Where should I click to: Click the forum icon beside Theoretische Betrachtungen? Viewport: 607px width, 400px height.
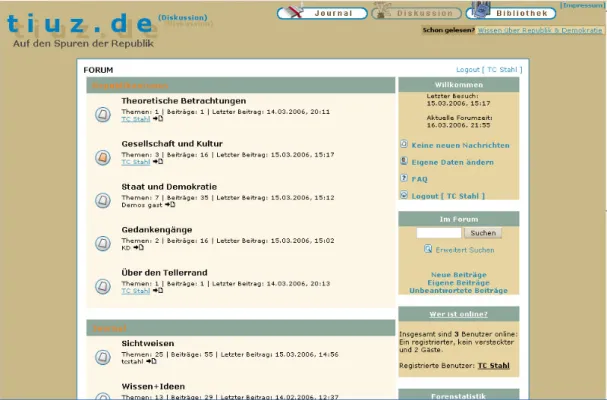point(102,114)
